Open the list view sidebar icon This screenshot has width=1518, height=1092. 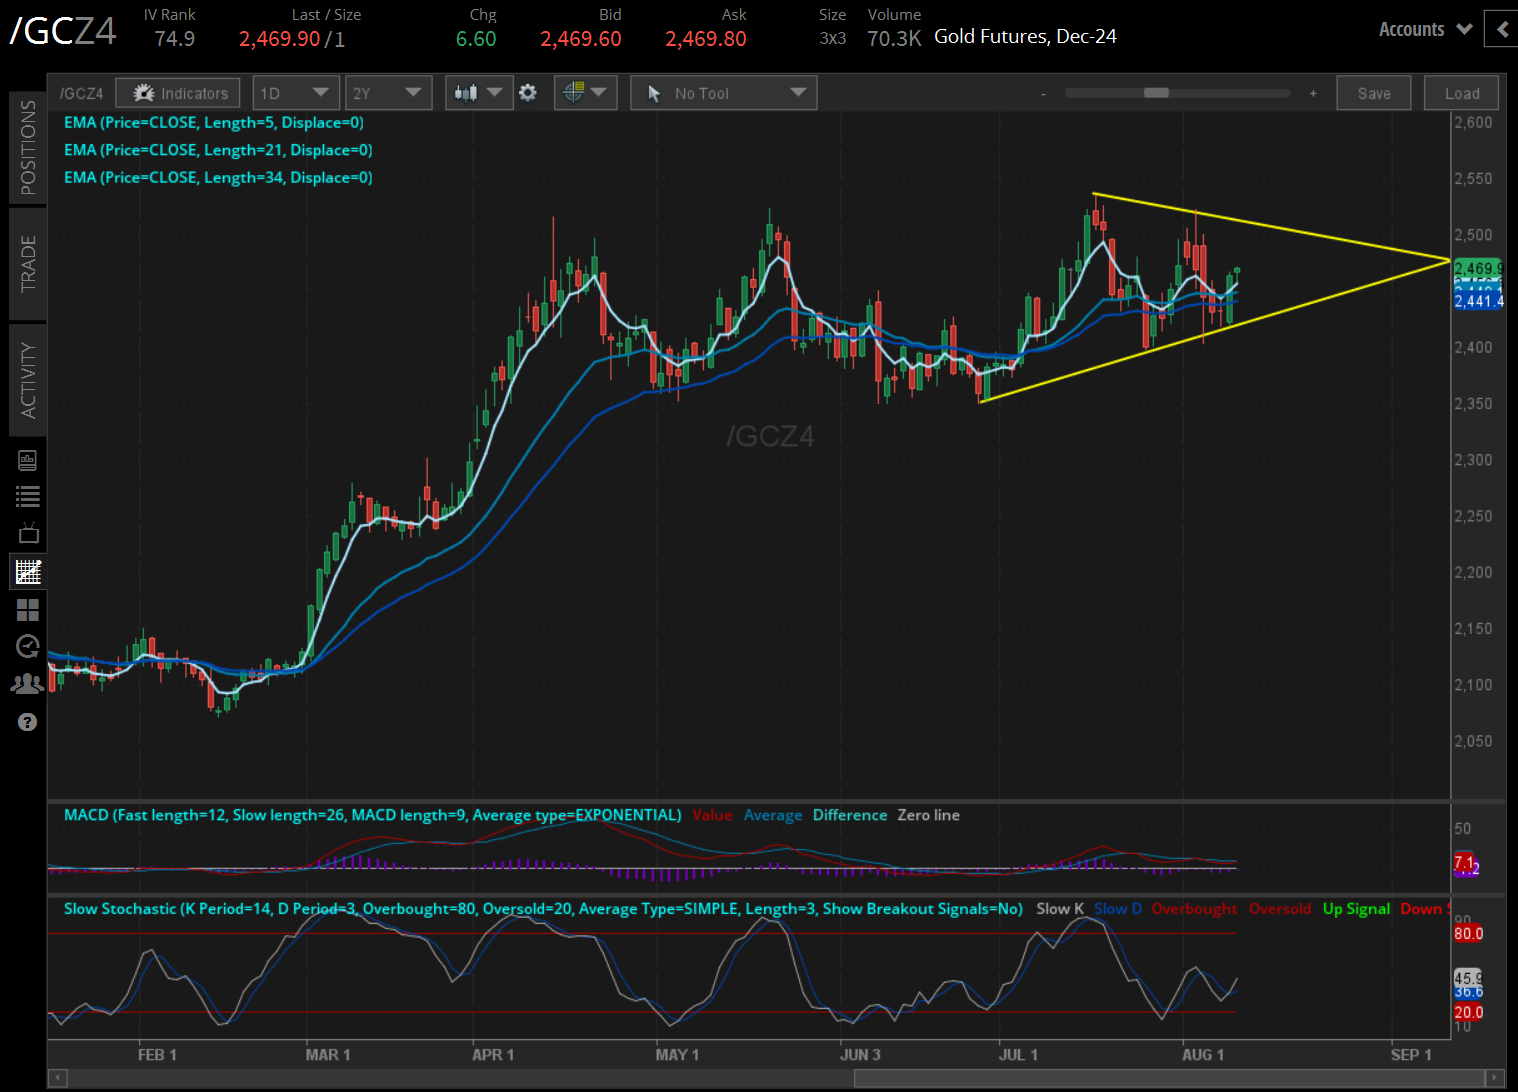(x=28, y=496)
